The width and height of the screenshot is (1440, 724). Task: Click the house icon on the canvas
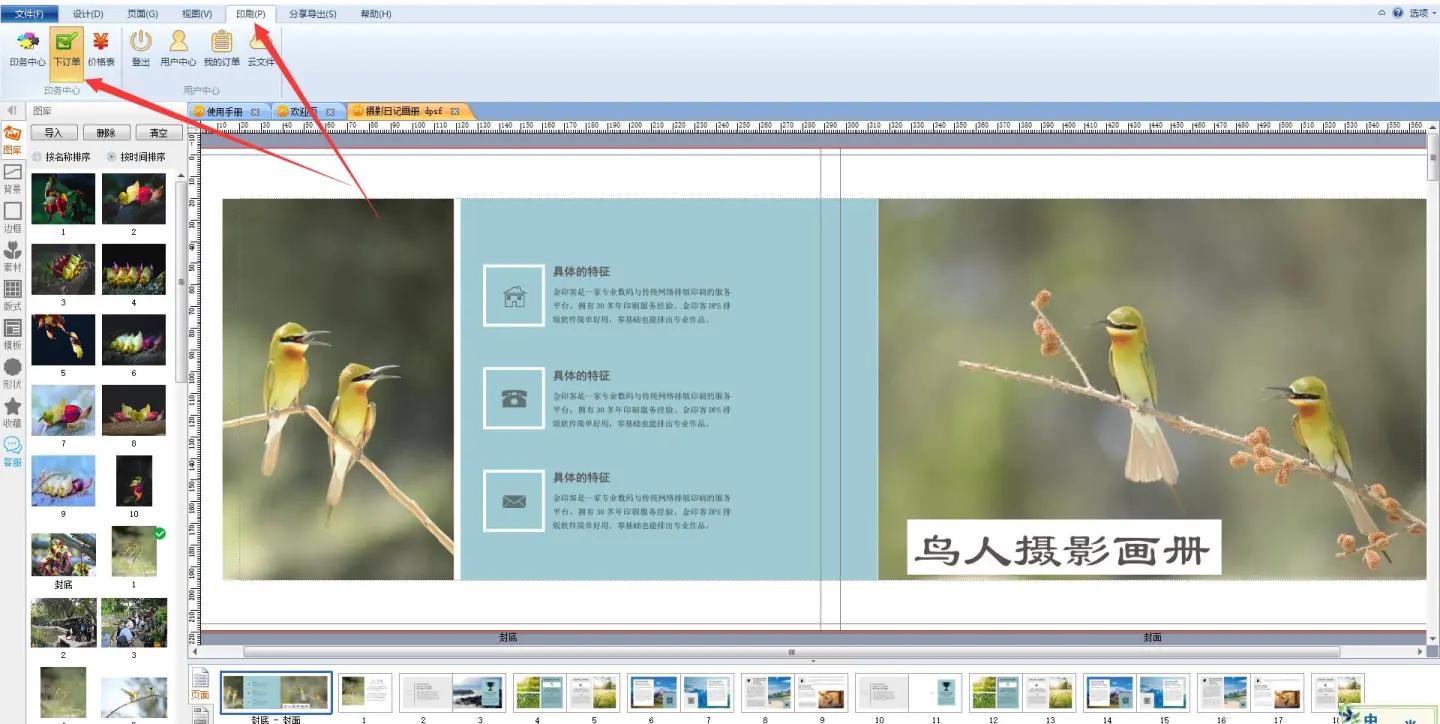514,296
